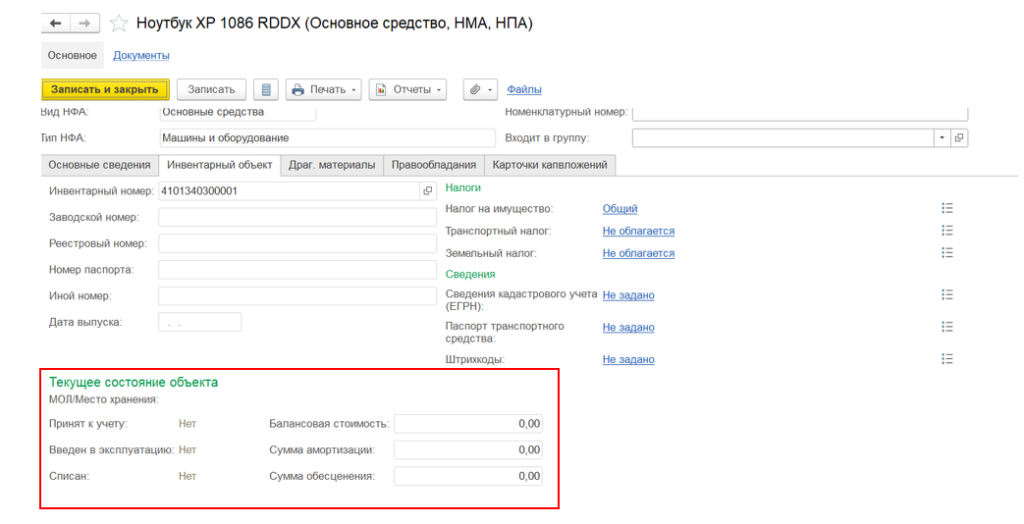Go forward with the right arrow button
This screenshot has height=524, width=1024.
click(85, 24)
